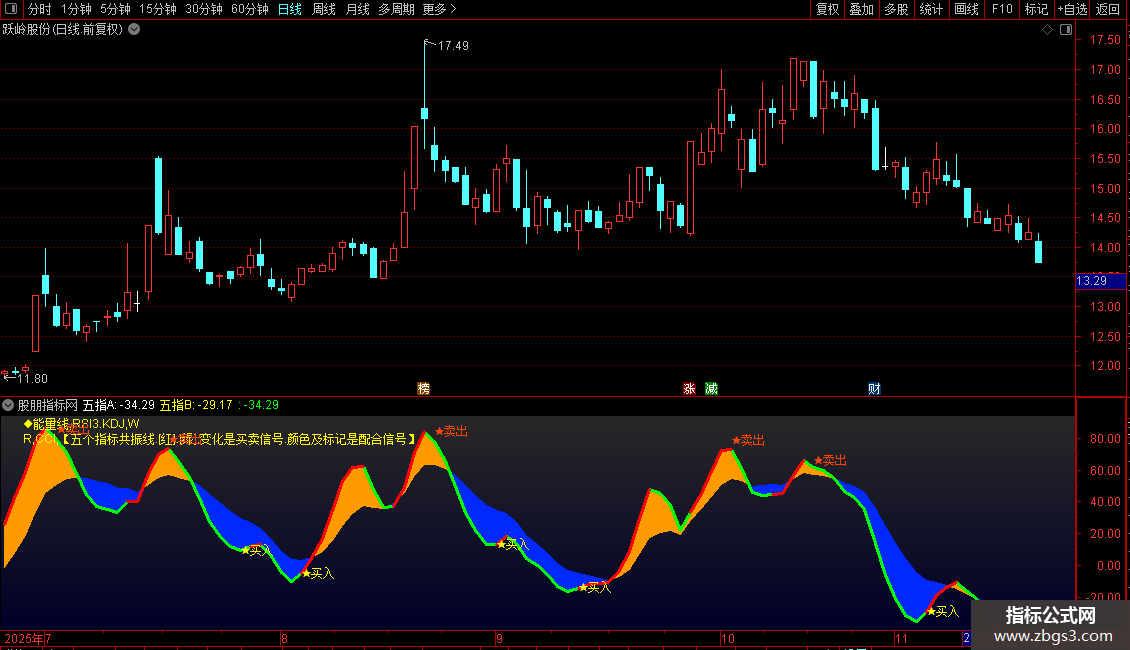
Task: Select the 15分钟 period tab
Action: coord(158,9)
